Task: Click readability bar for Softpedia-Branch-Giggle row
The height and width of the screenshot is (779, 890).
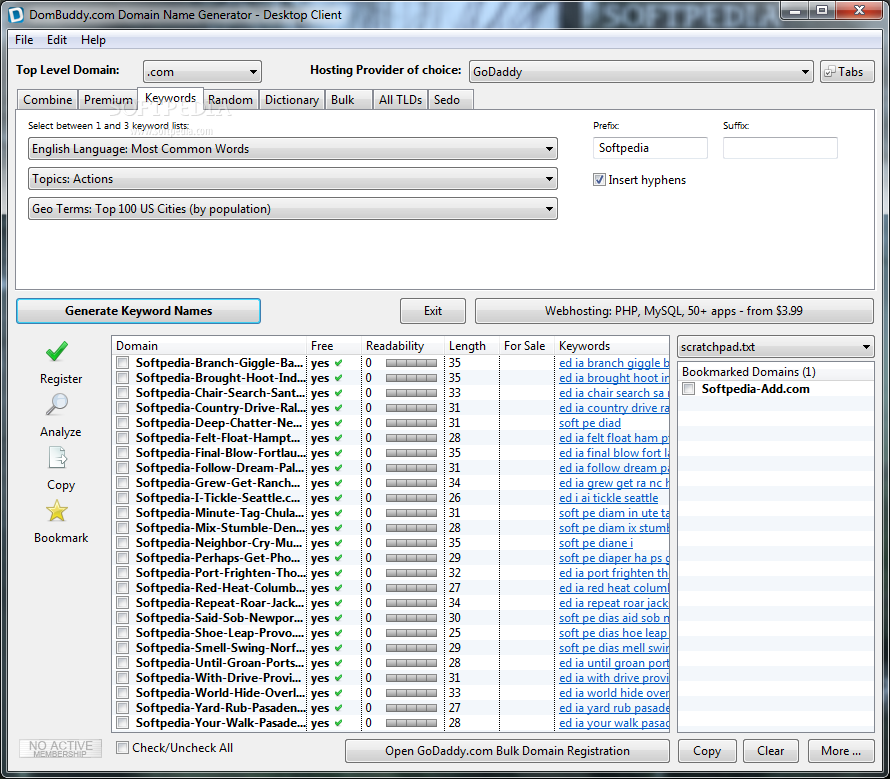Action: (412, 363)
